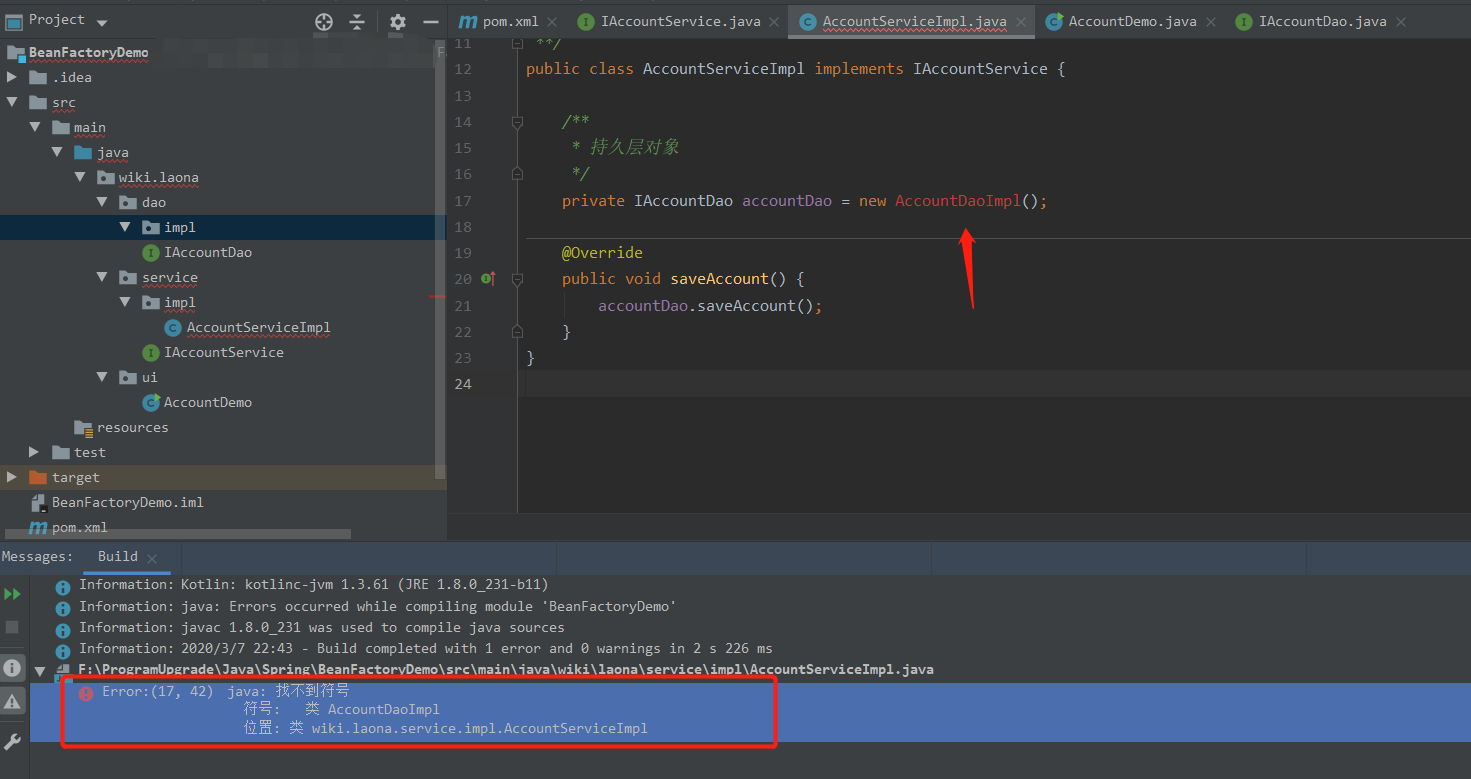This screenshot has height=779, width=1471.
Task: Select the Scroll from Source crosshair icon
Action: [x=323, y=20]
